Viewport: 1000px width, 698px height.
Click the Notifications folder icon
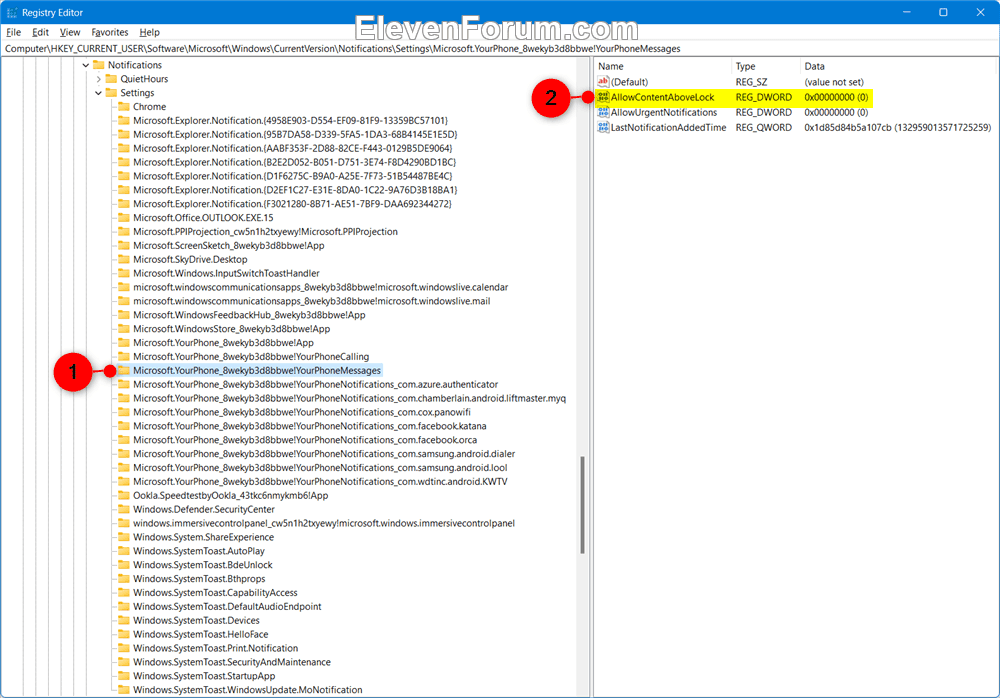tap(98, 65)
